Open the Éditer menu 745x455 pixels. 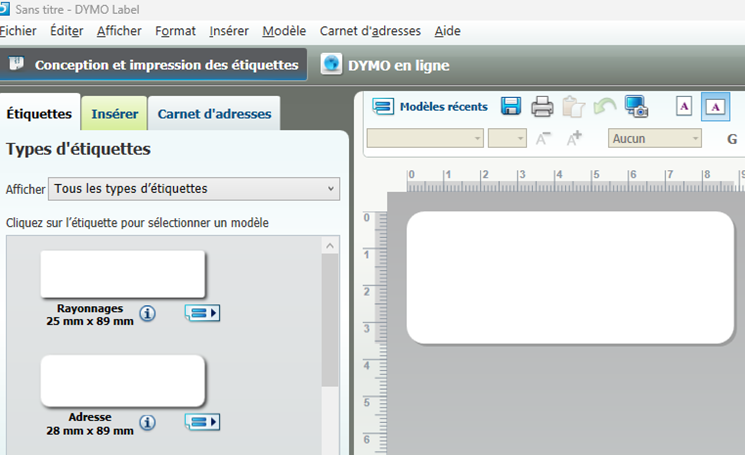pos(67,31)
